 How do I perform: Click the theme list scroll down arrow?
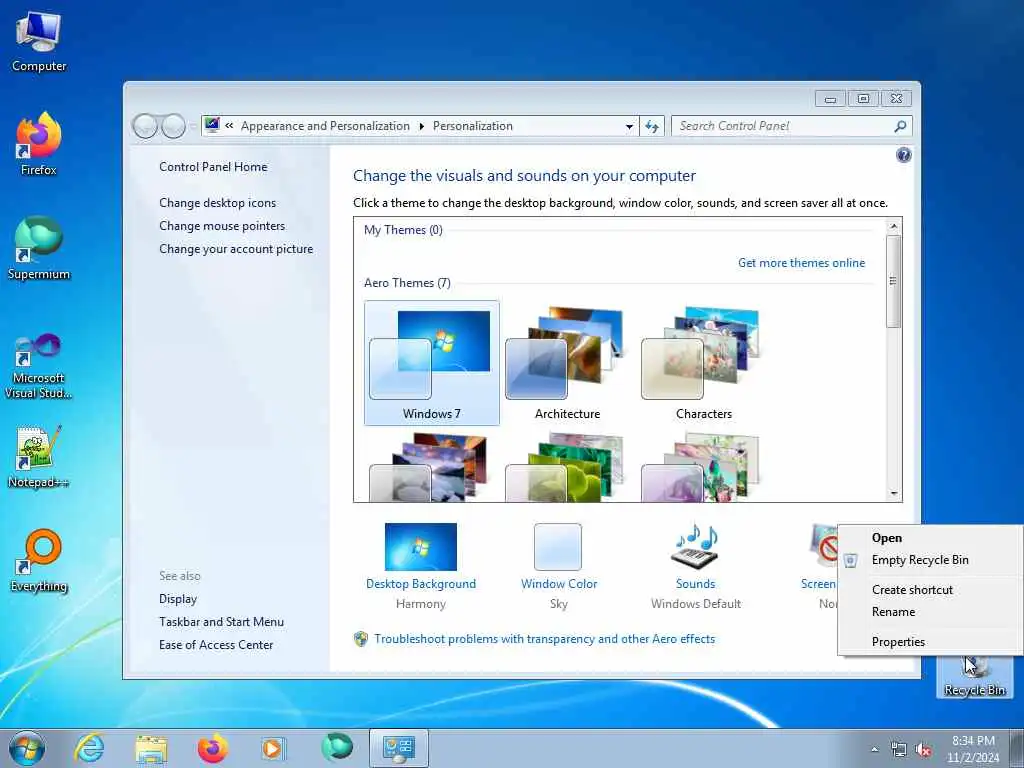[893, 494]
